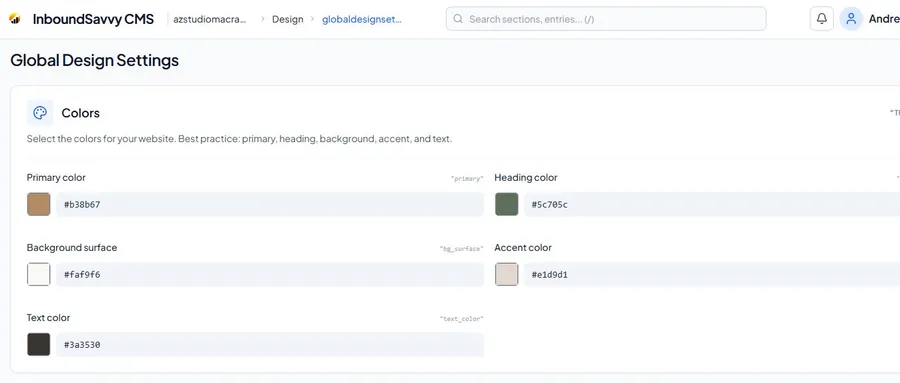Click the Global Design Settings heading
900x383 pixels.
[x=95, y=60]
